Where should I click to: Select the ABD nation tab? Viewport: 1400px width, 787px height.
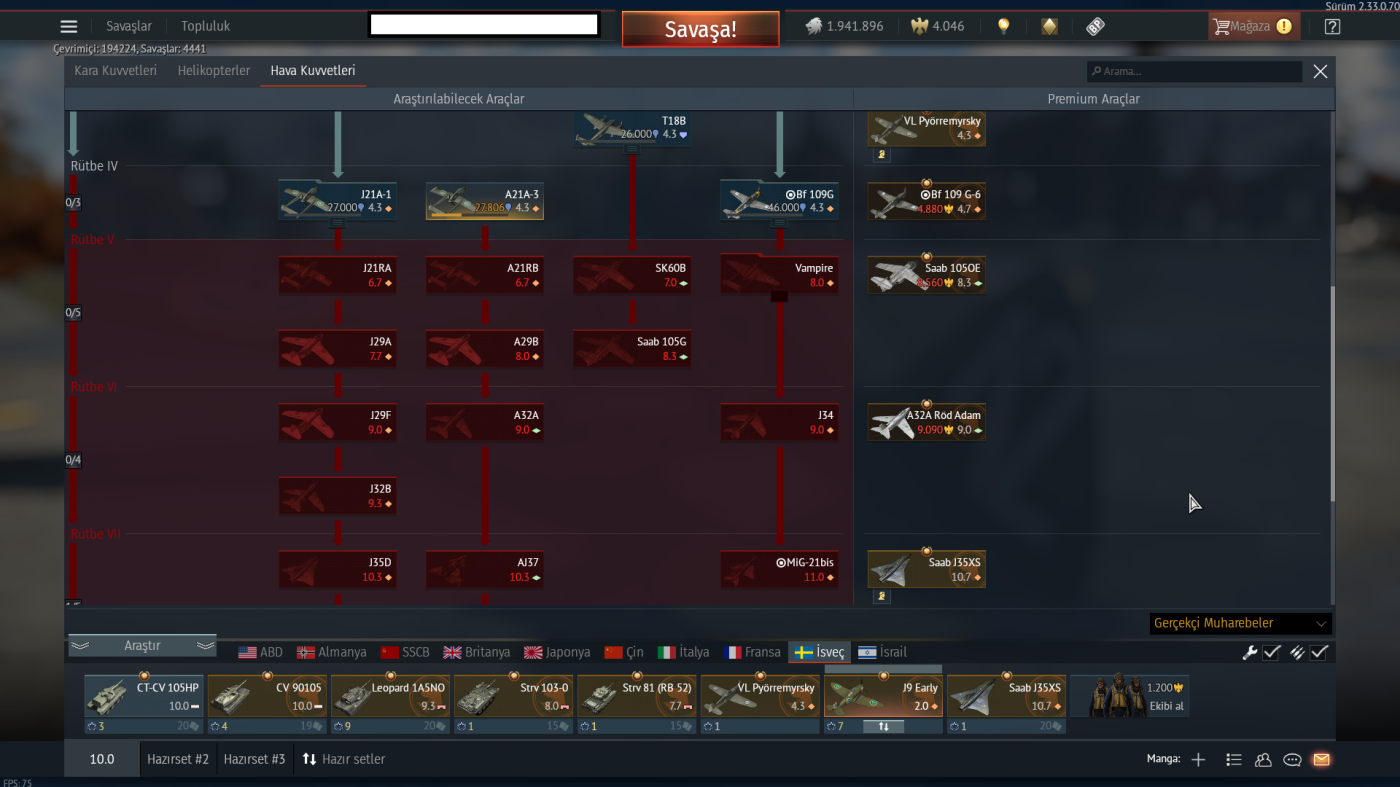point(260,652)
